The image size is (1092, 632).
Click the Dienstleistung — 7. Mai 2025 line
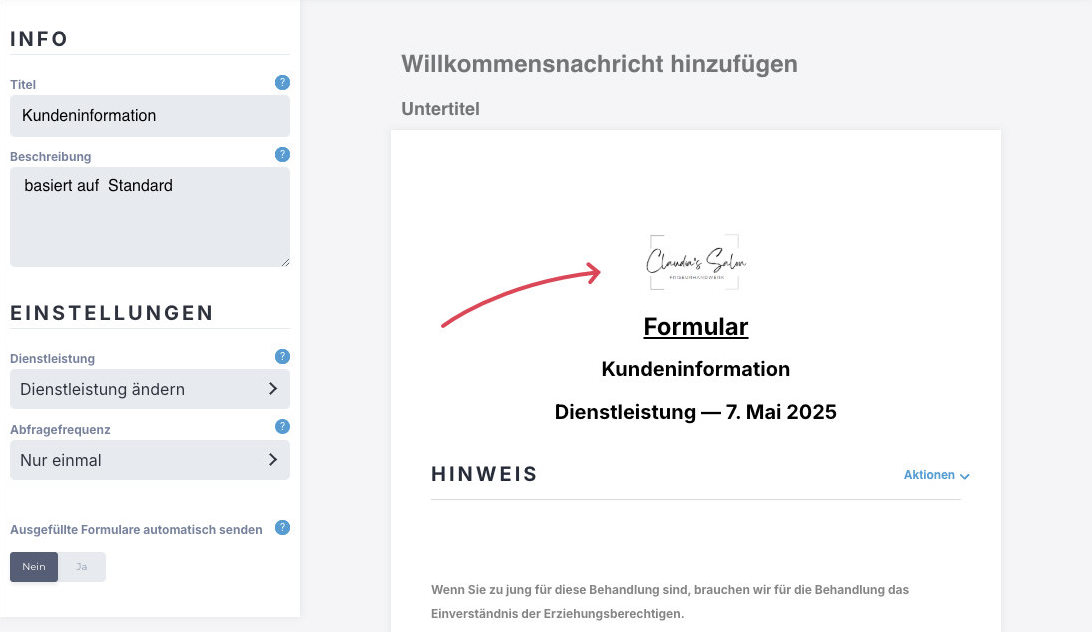(696, 412)
